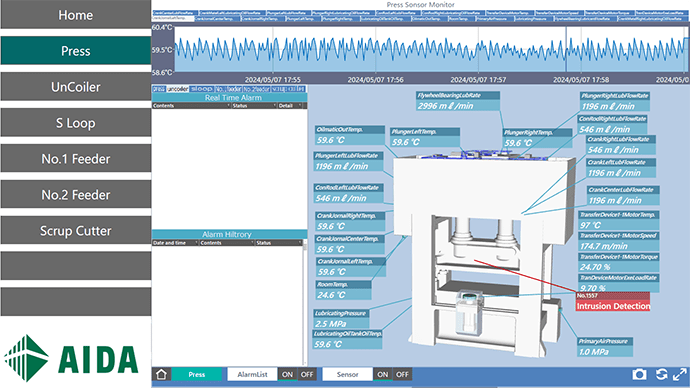Open Status filter dropdown in Alarm History

300,243
